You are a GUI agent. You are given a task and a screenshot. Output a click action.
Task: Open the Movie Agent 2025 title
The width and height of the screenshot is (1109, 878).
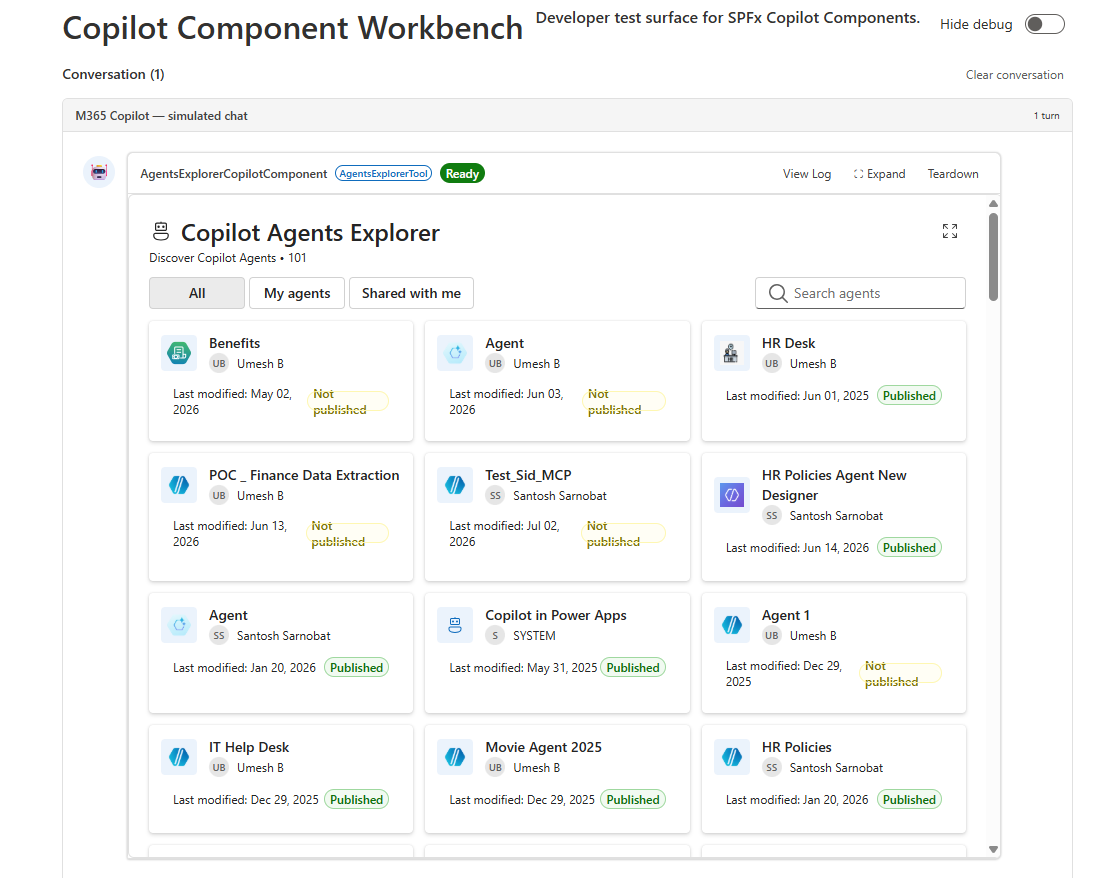pyautogui.click(x=543, y=747)
